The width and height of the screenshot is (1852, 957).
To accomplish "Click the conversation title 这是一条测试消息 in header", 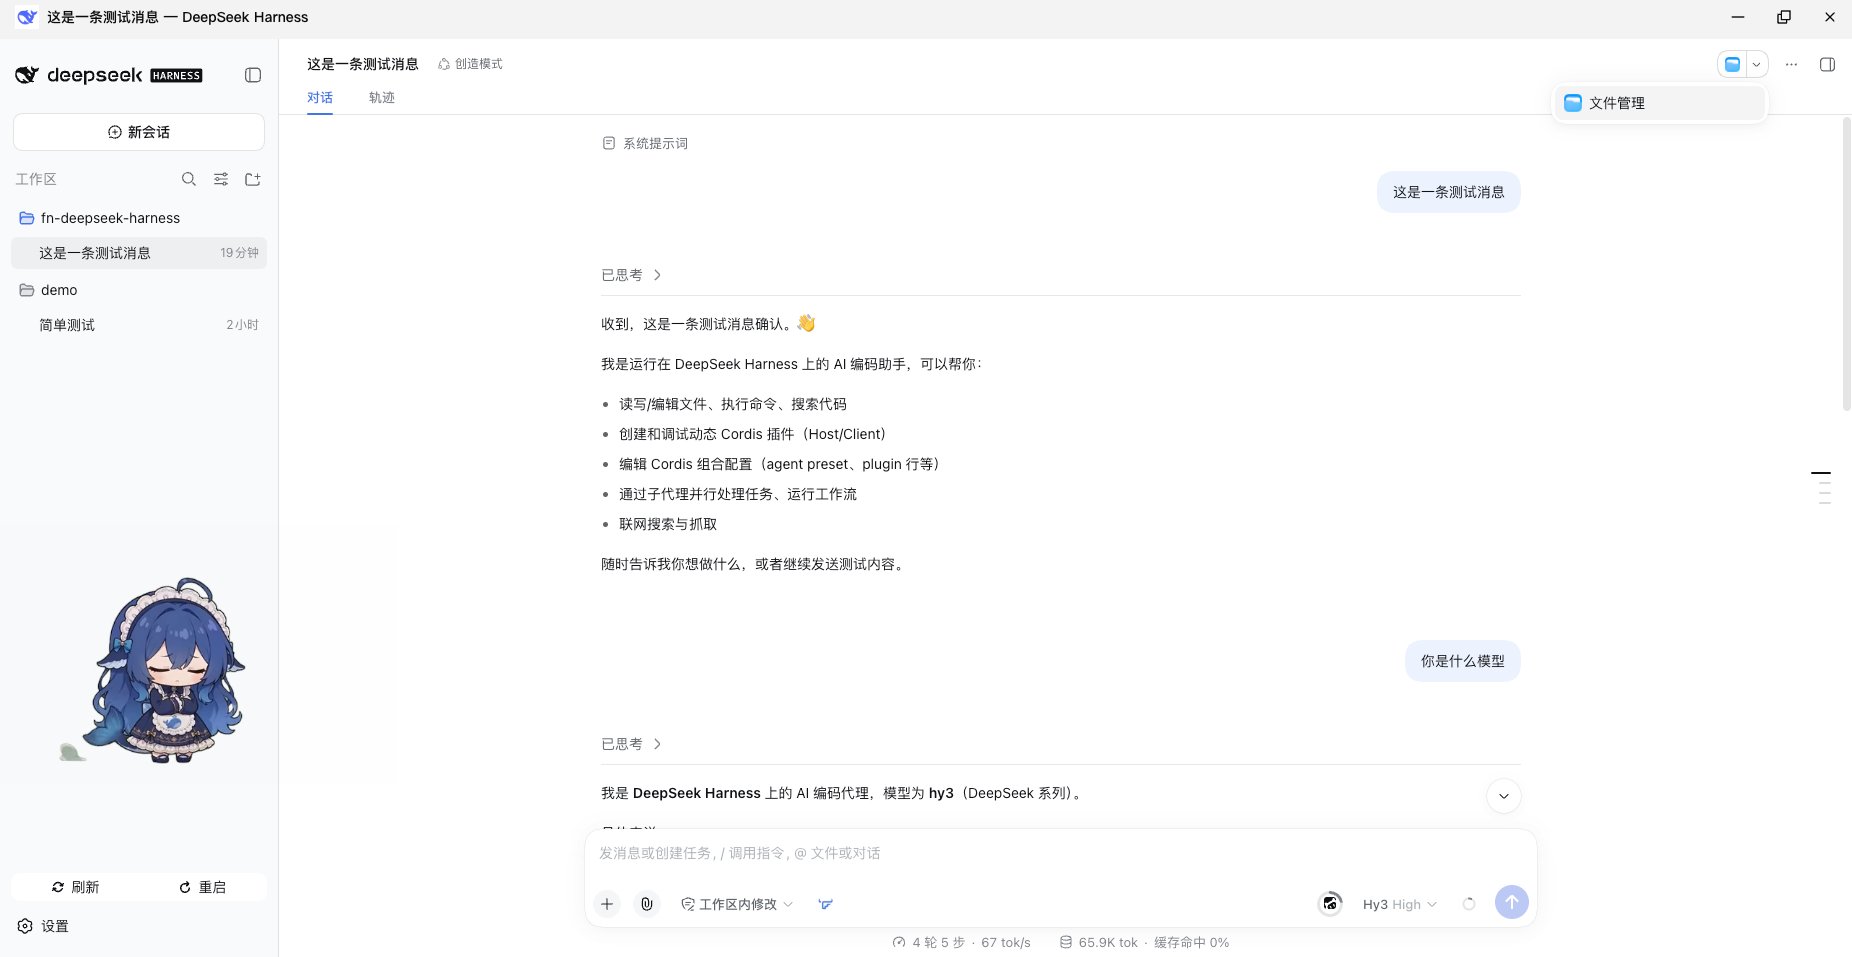I will 363,64.
